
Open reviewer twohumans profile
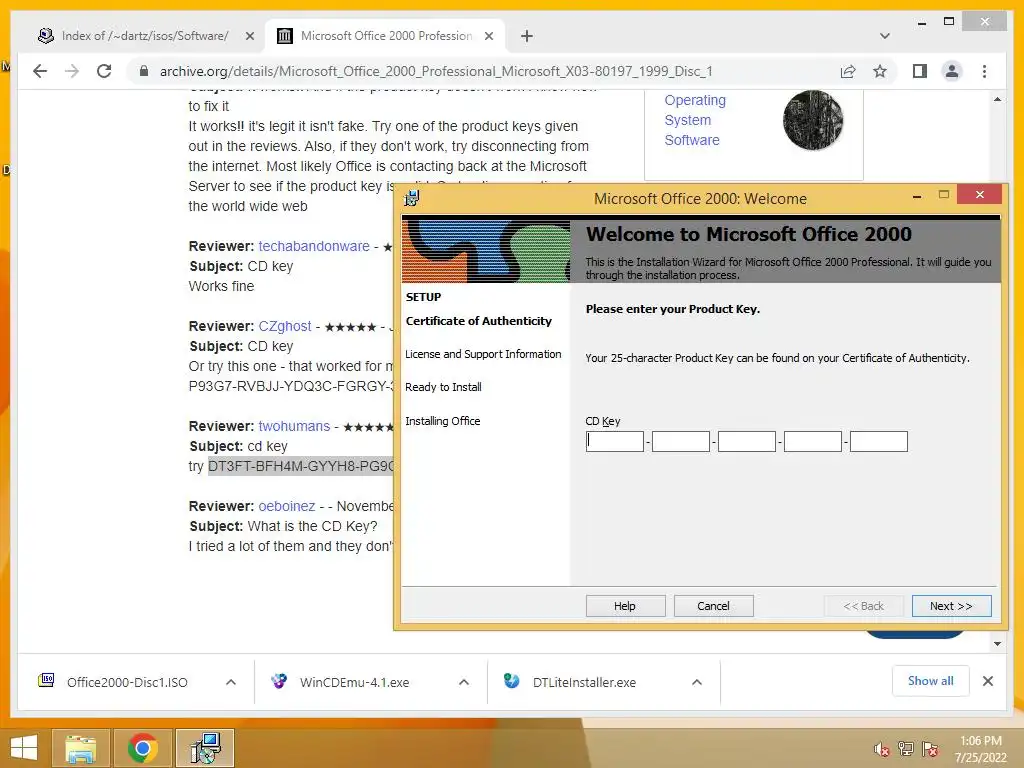tap(294, 426)
